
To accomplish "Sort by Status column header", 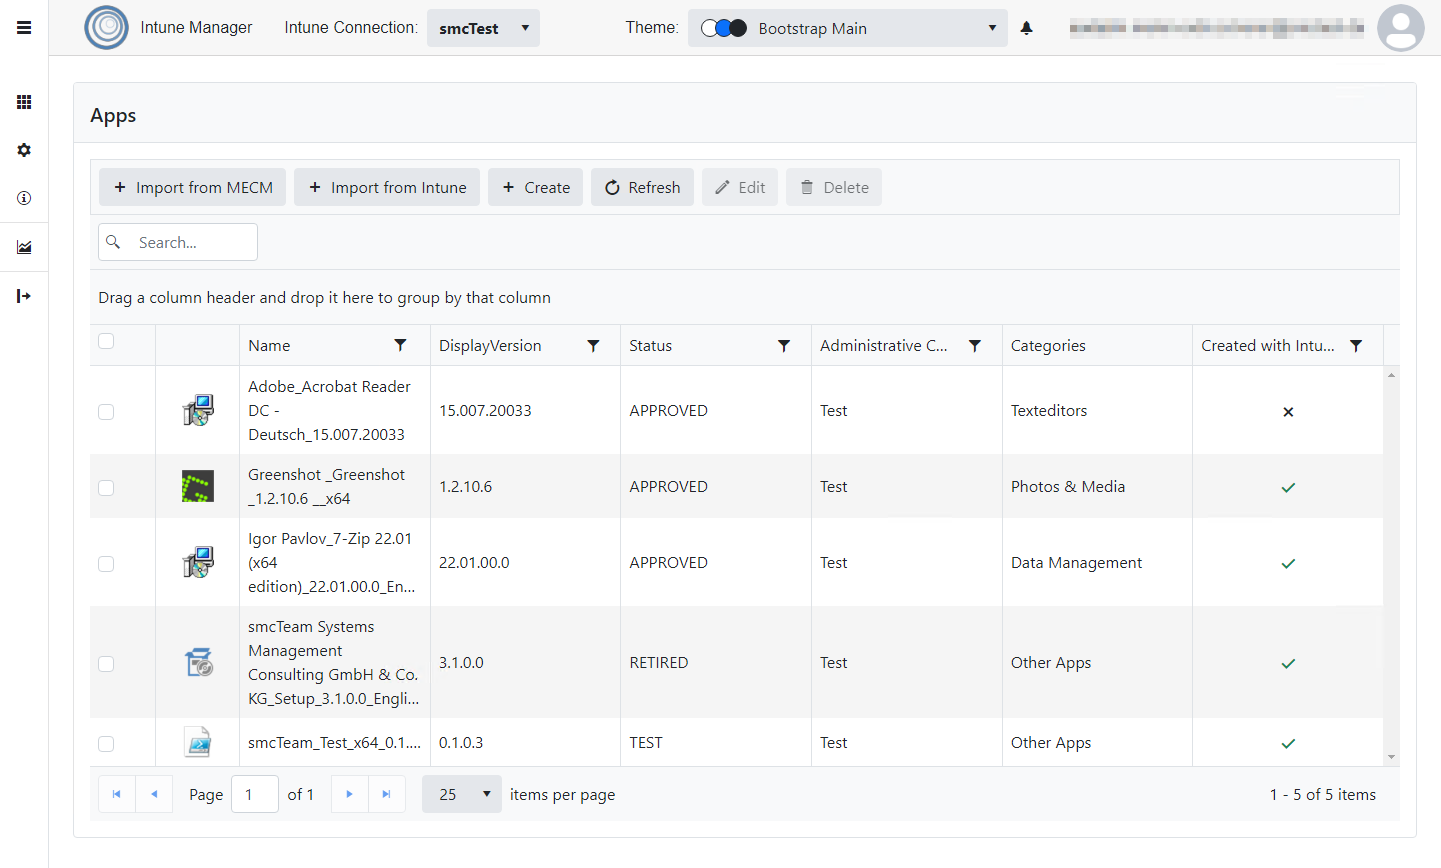I will 650,345.
